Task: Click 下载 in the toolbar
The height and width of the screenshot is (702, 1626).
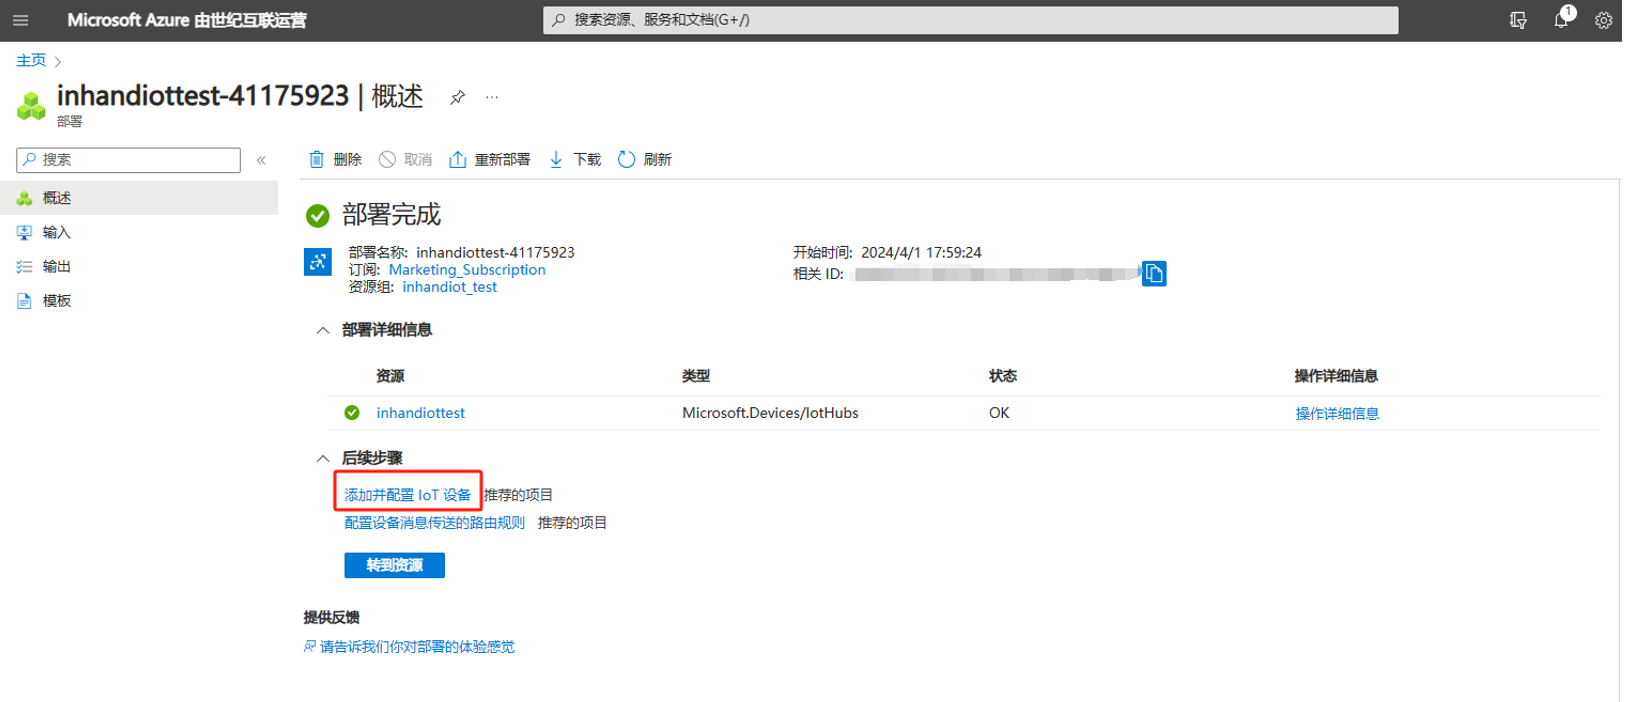Action: (x=575, y=159)
